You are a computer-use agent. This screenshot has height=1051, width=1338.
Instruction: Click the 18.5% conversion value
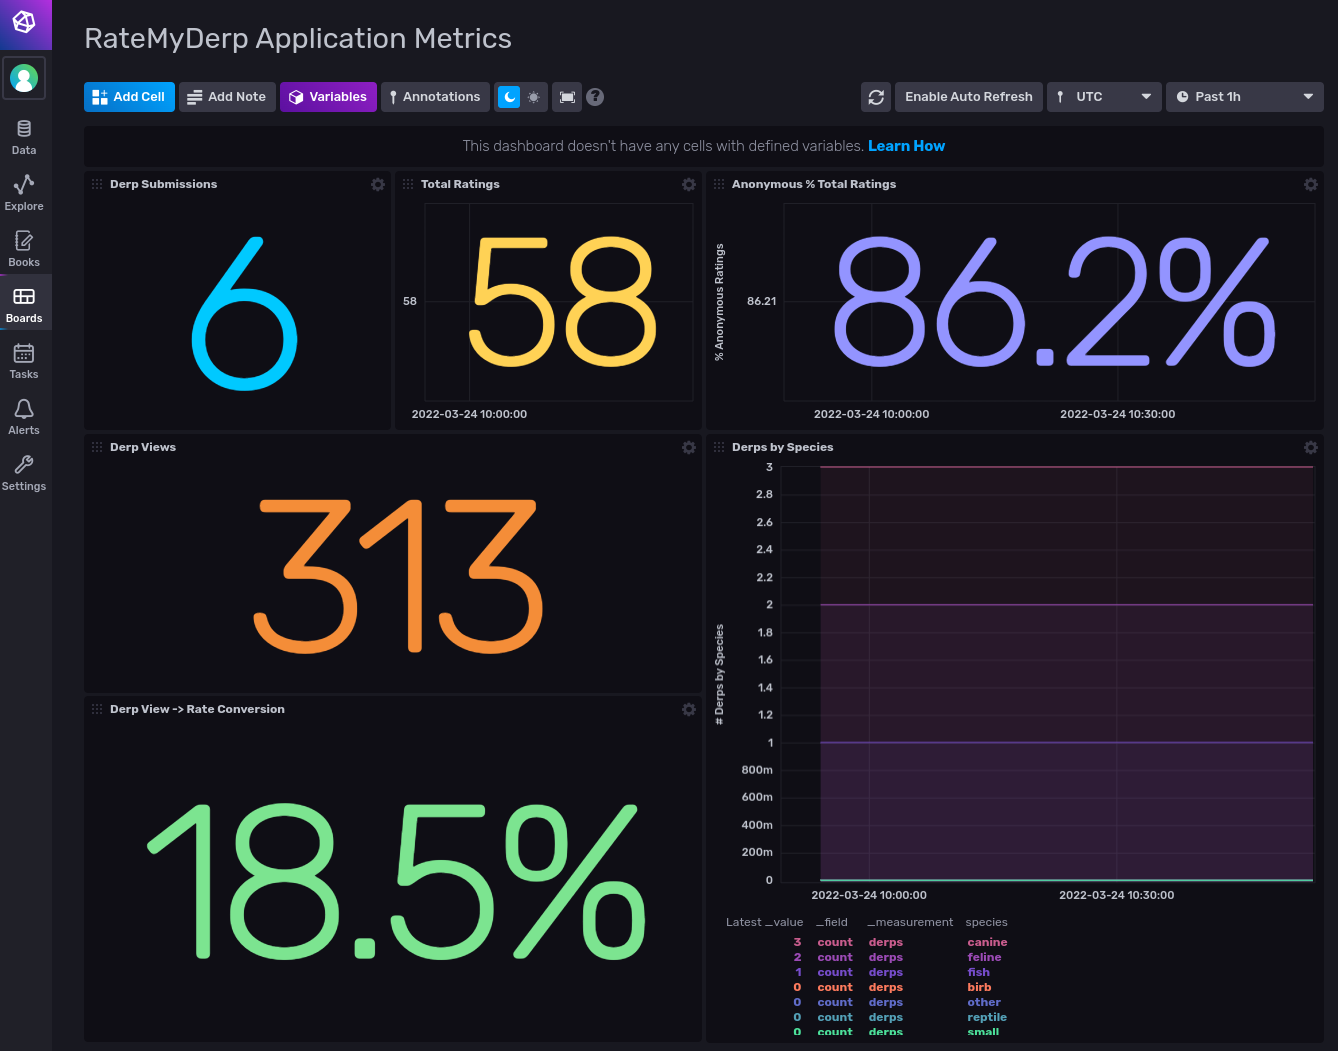click(x=396, y=880)
